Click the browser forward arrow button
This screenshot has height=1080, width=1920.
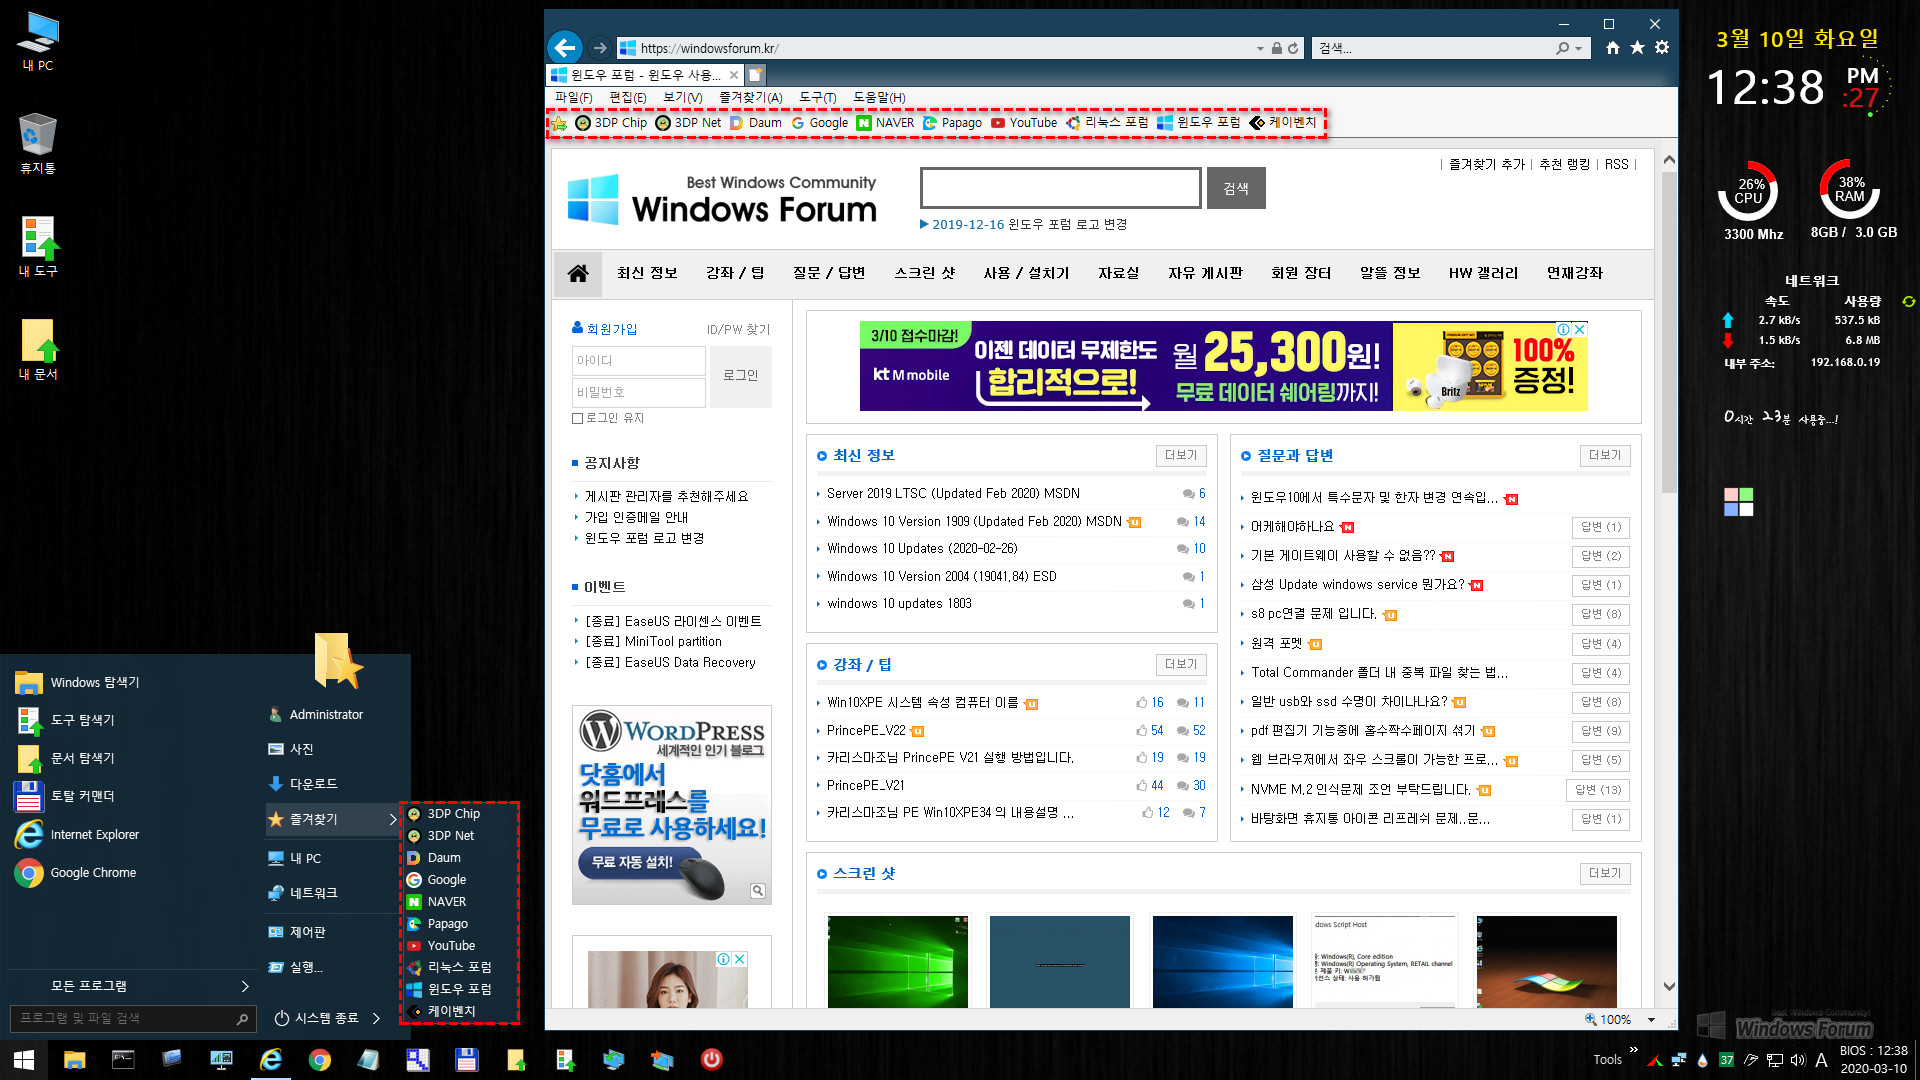599,48
